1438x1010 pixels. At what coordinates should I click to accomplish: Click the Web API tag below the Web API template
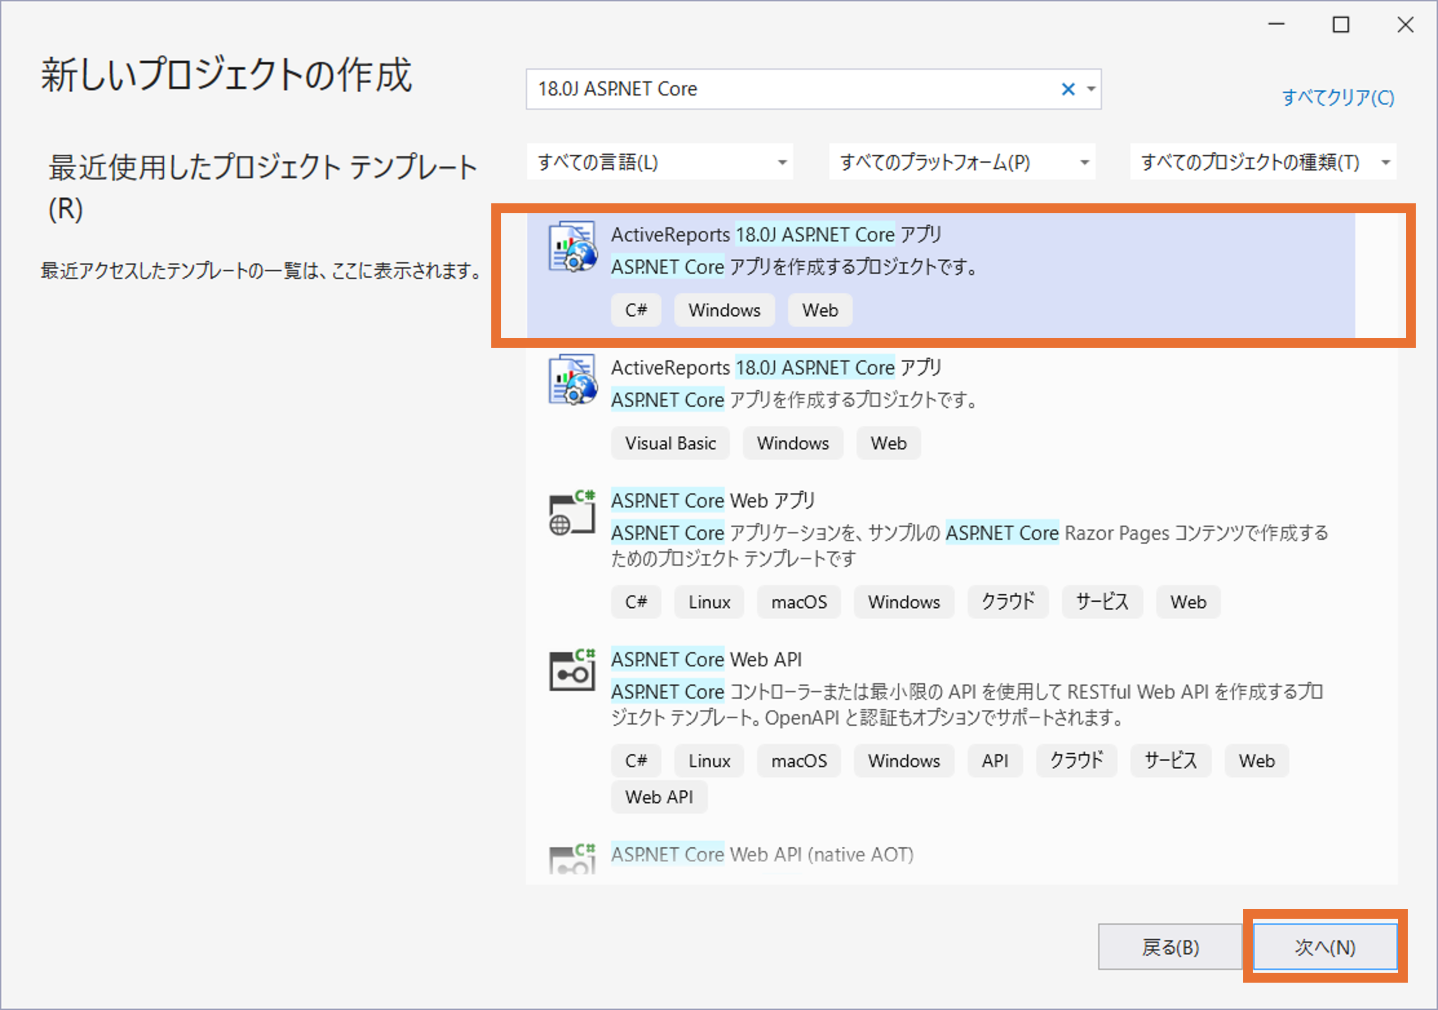(658, 797)
